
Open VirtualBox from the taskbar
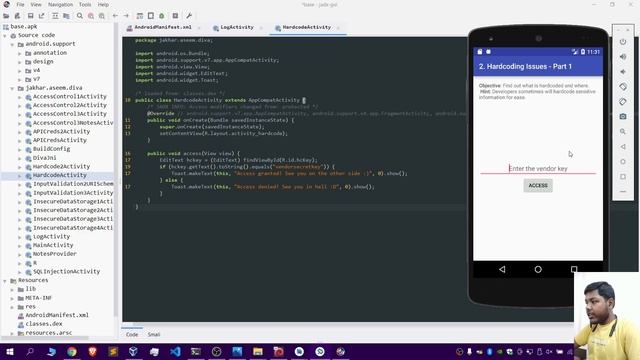(x=133, y=351)
